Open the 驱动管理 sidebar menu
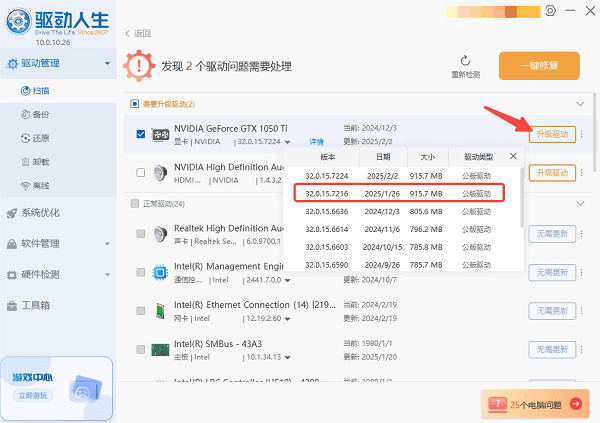The width and height of the screenshot is (600, 423). (58, 63)
